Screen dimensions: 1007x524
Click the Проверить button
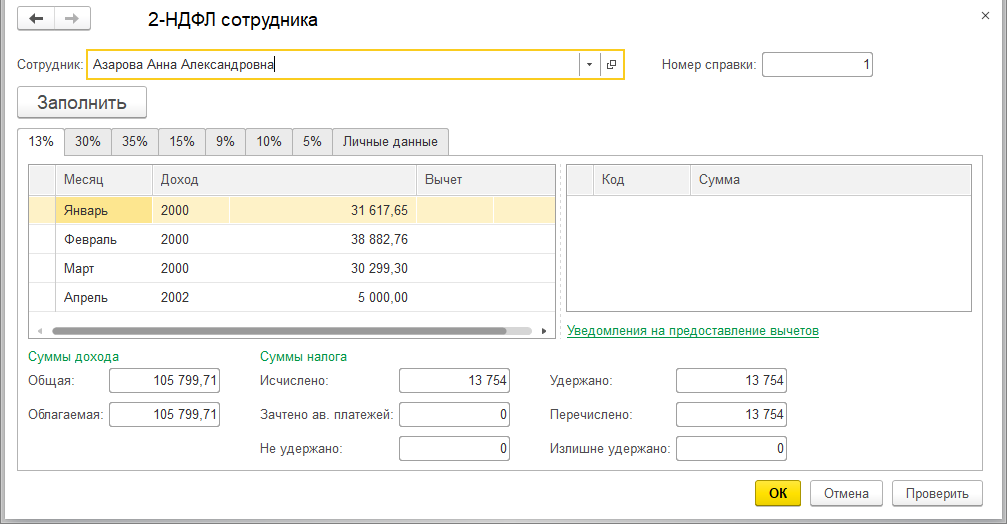coord(937,493)
